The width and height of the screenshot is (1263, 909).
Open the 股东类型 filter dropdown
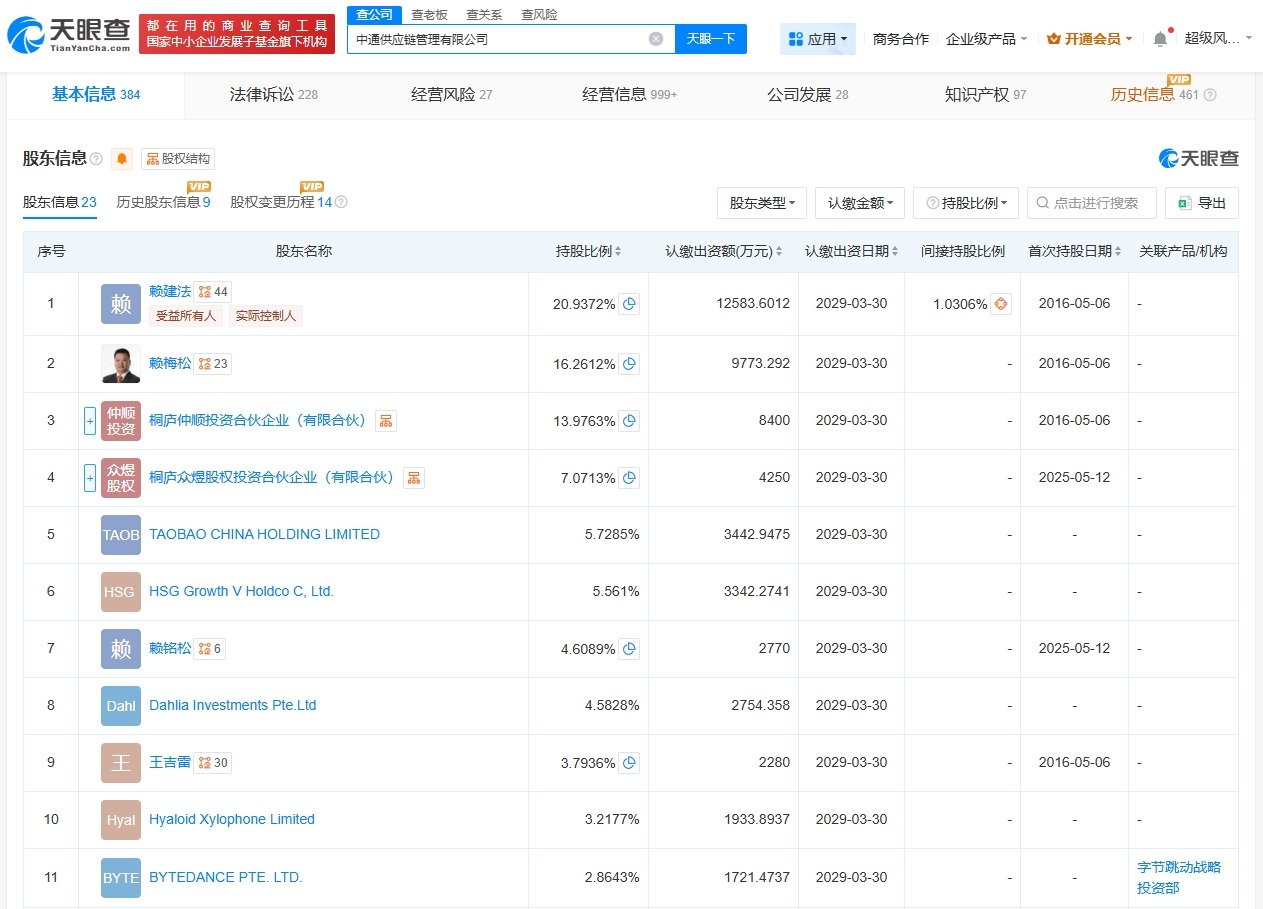(x=759, y=202)
